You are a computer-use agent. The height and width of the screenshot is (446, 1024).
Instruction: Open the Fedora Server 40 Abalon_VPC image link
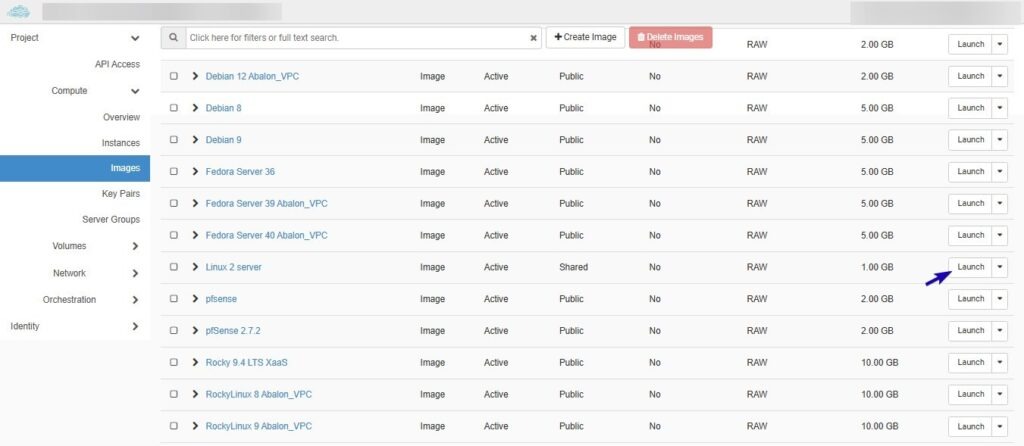(x=266, y=235)
